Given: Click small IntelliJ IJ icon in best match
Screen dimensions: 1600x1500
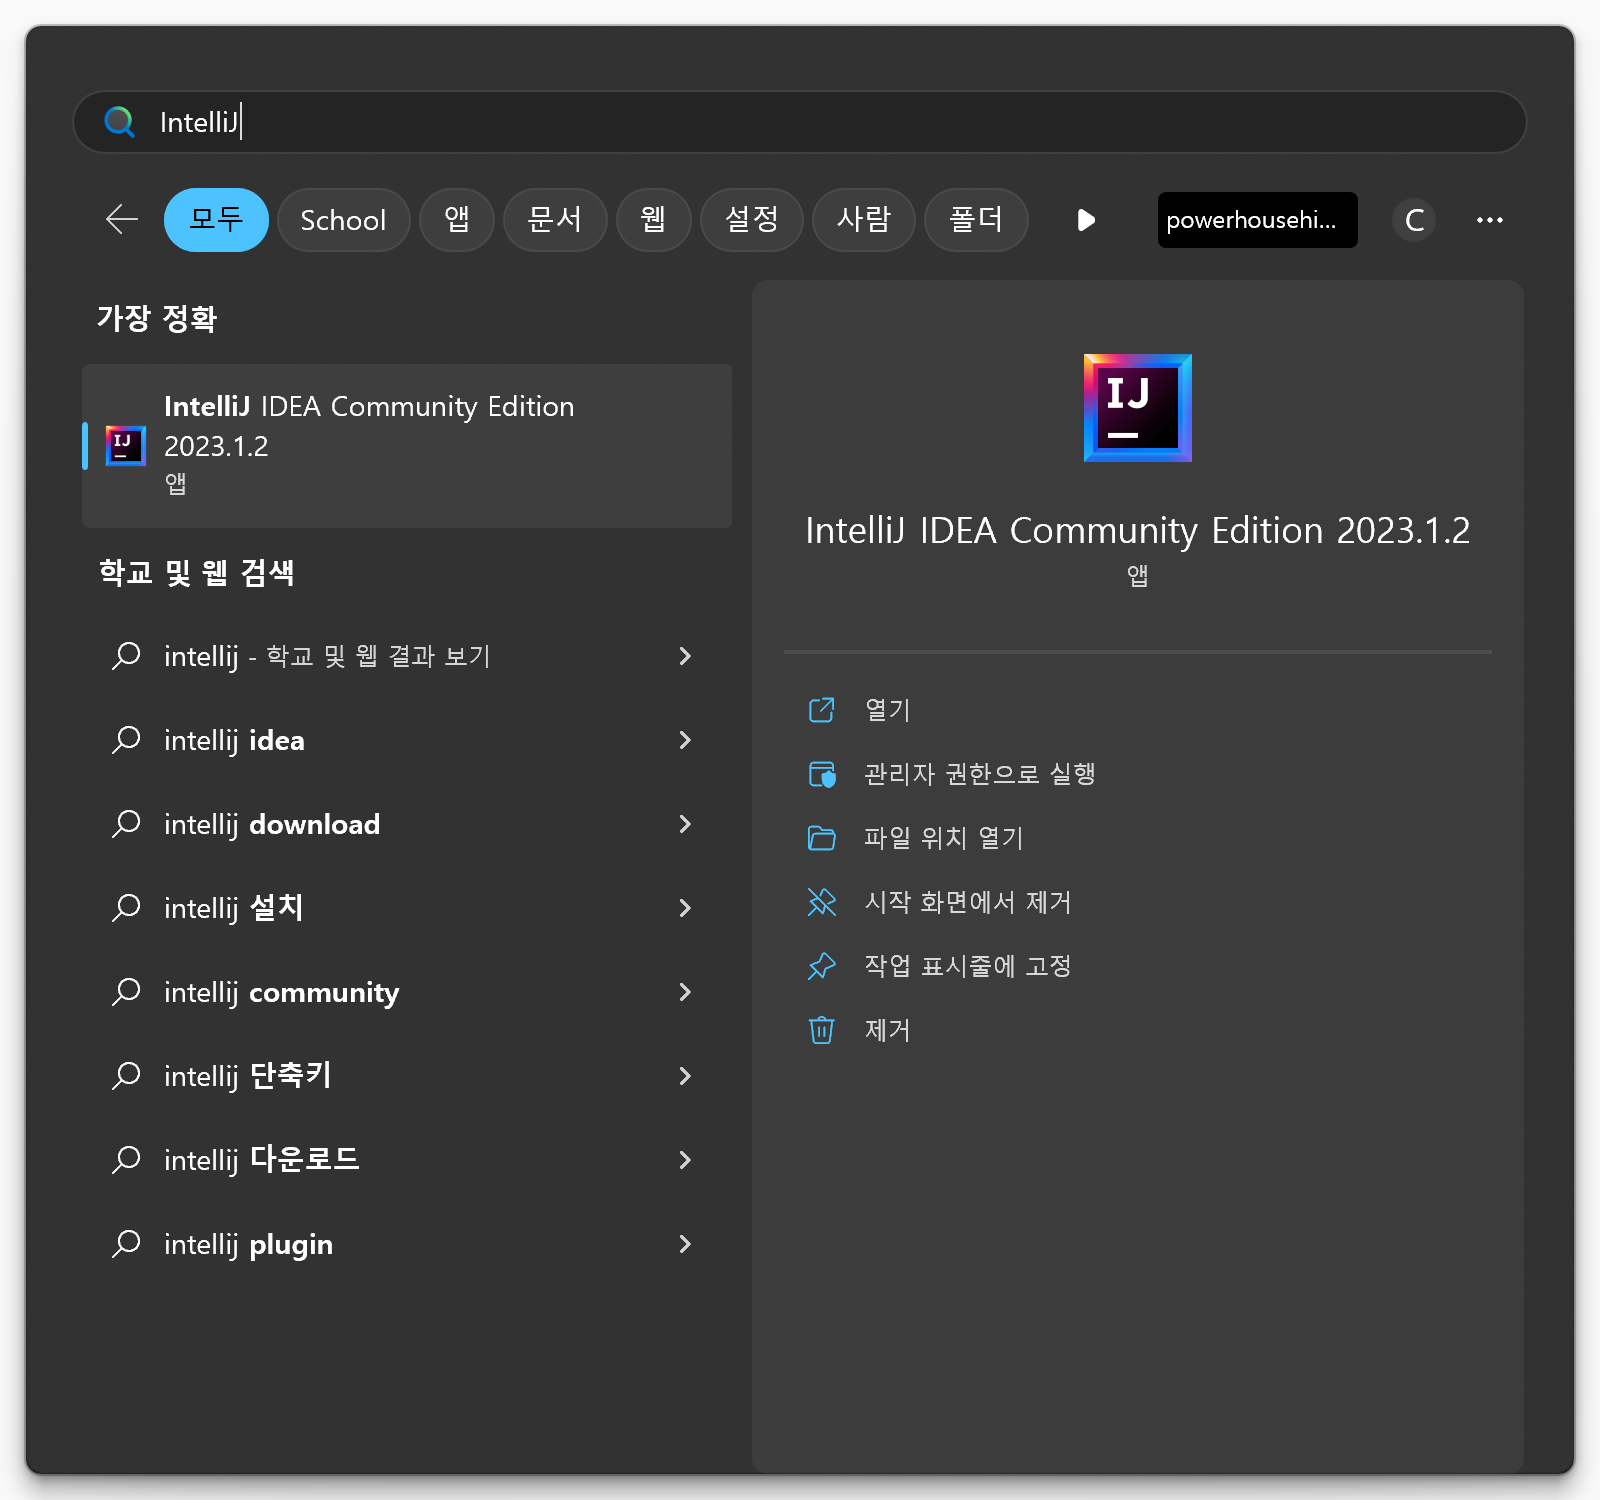Looking at the screenshot, I should (x=125, y=446).
